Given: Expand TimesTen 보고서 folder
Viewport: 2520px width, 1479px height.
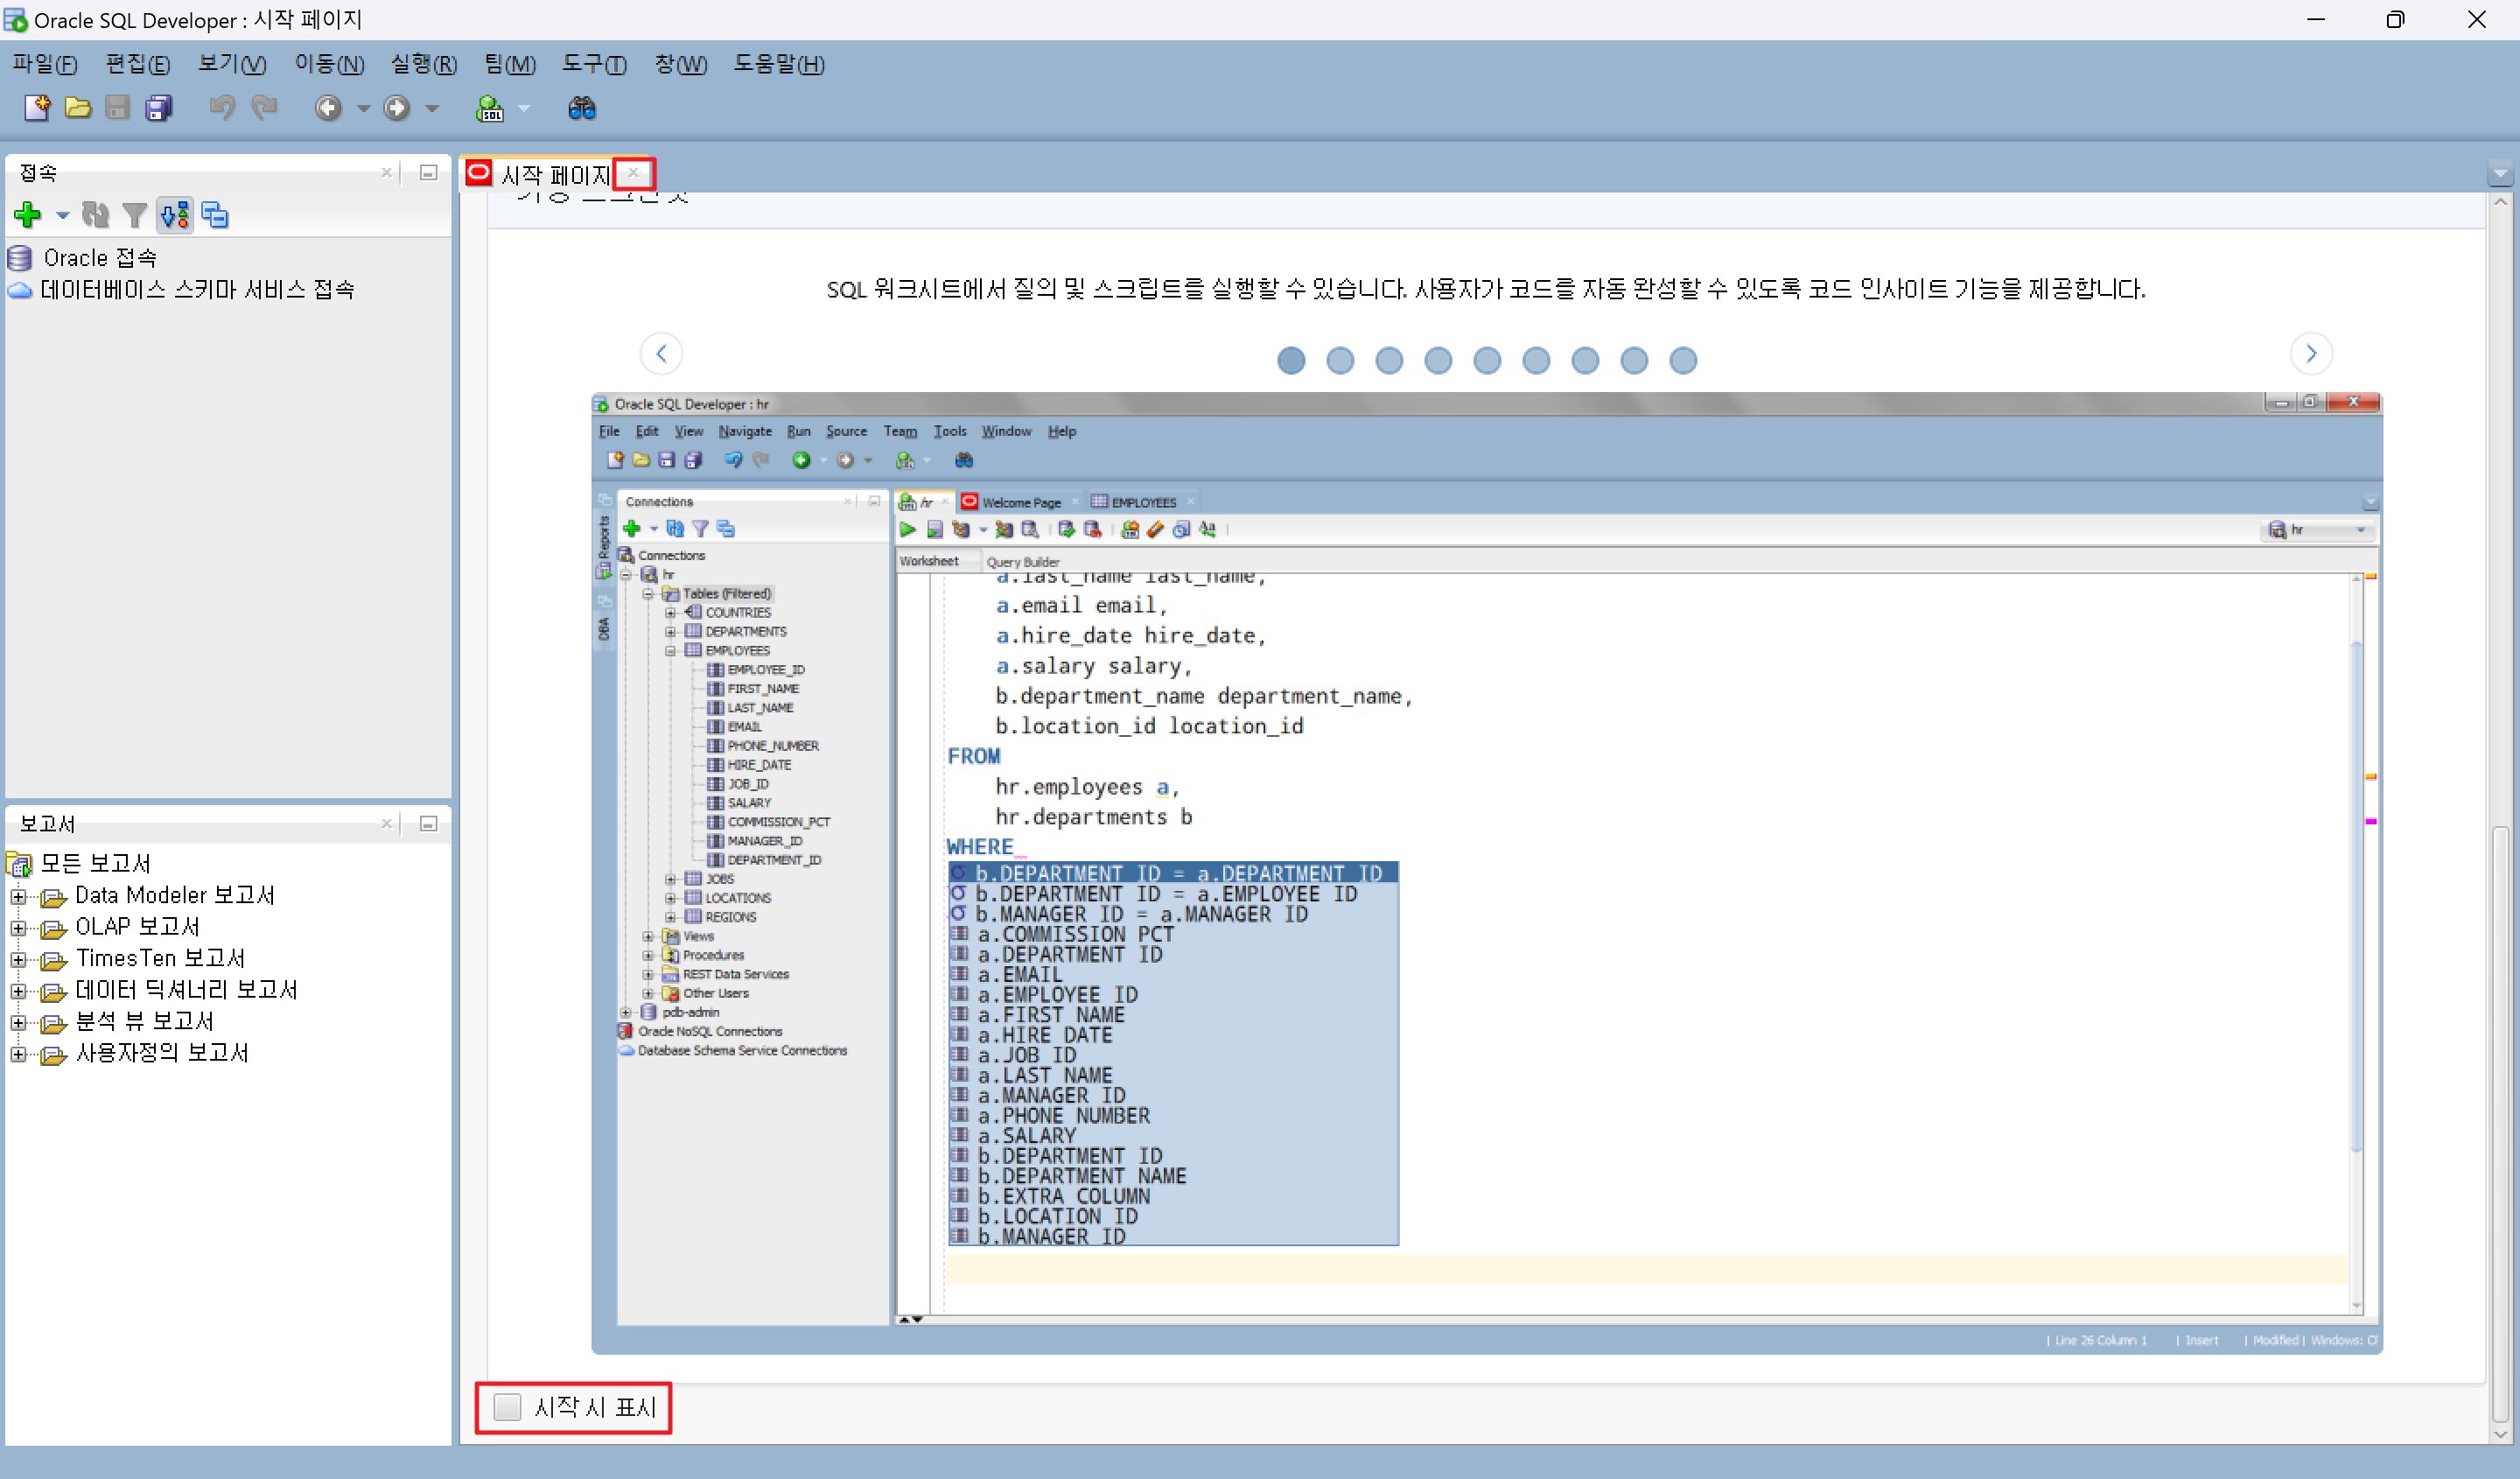Looking at the screenshot, I should [x=18, y=959].
